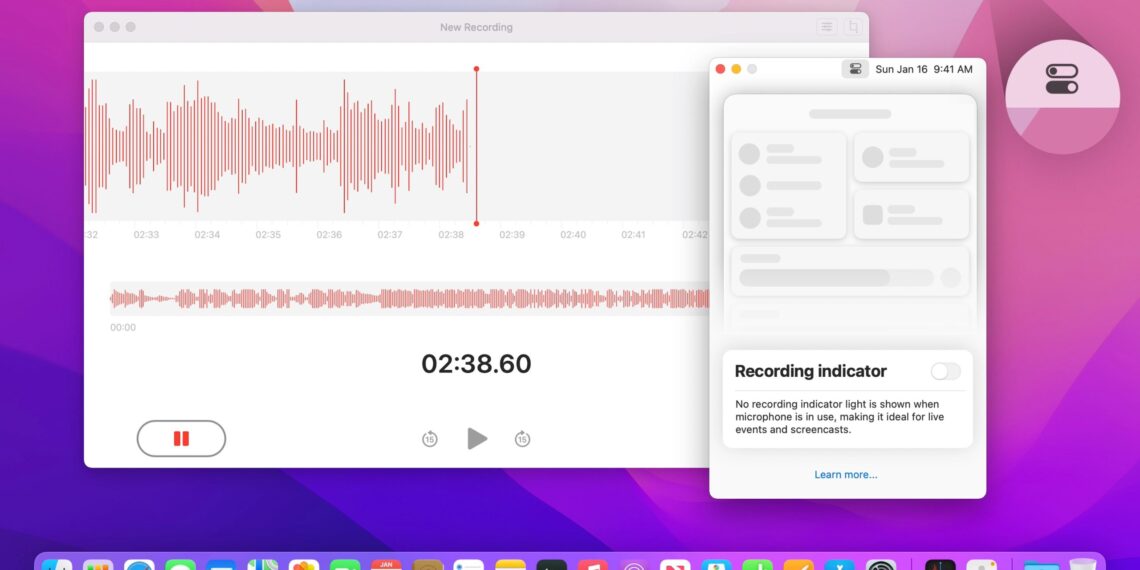Open playback settings sliders icon in title bar
1140x570 pixels.
pos(827,27)
